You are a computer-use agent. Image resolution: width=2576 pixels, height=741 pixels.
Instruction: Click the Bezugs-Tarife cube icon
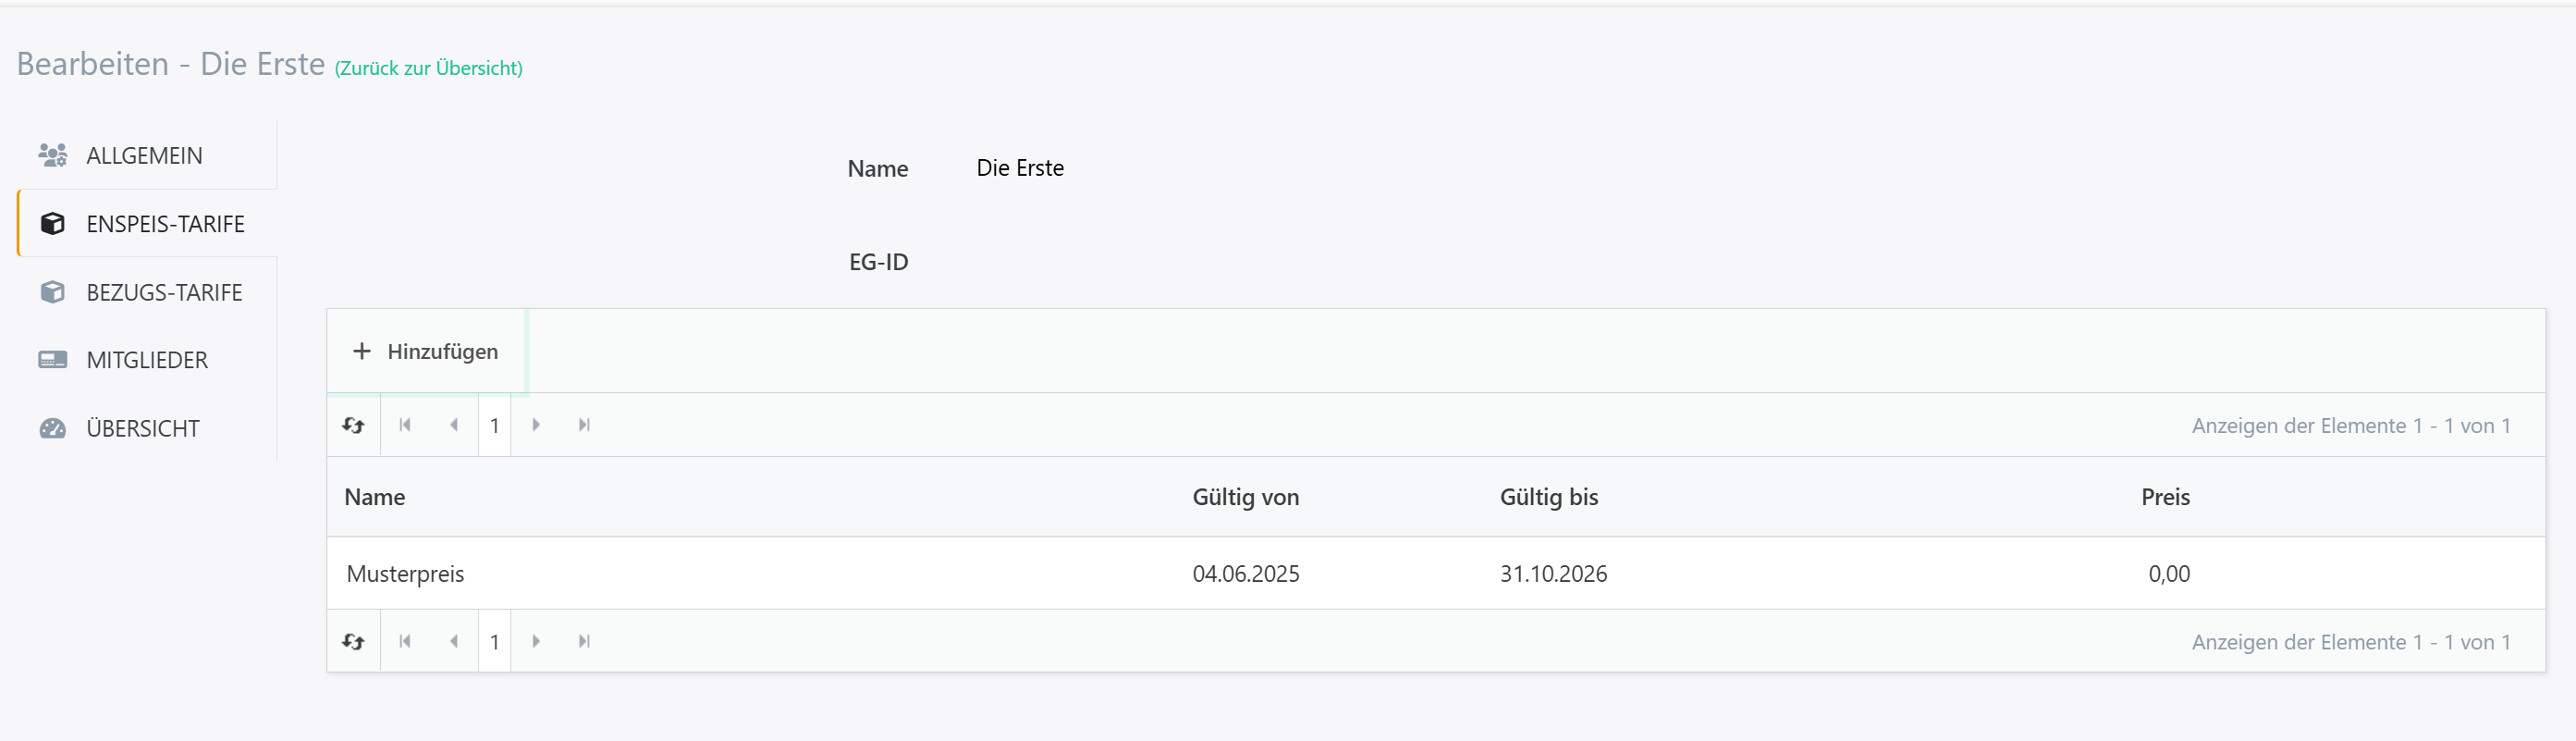click(52, 292)
